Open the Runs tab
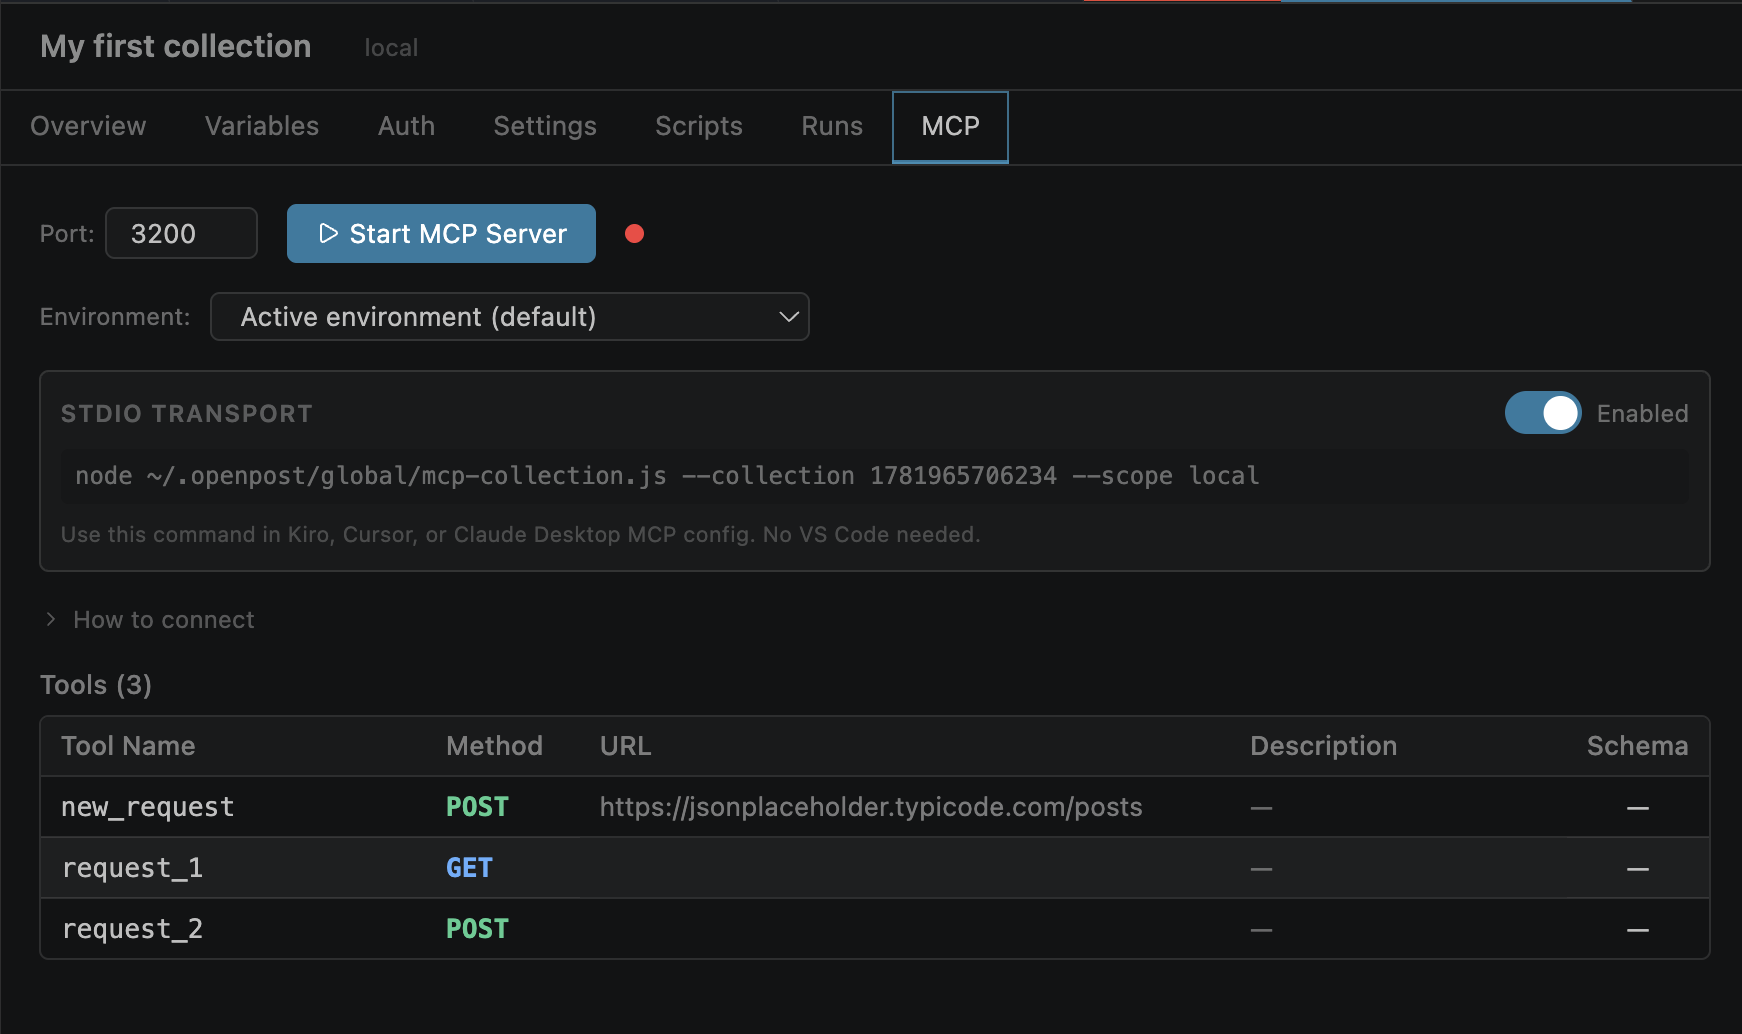The image size is (1742, 1034). pos(832,126)
